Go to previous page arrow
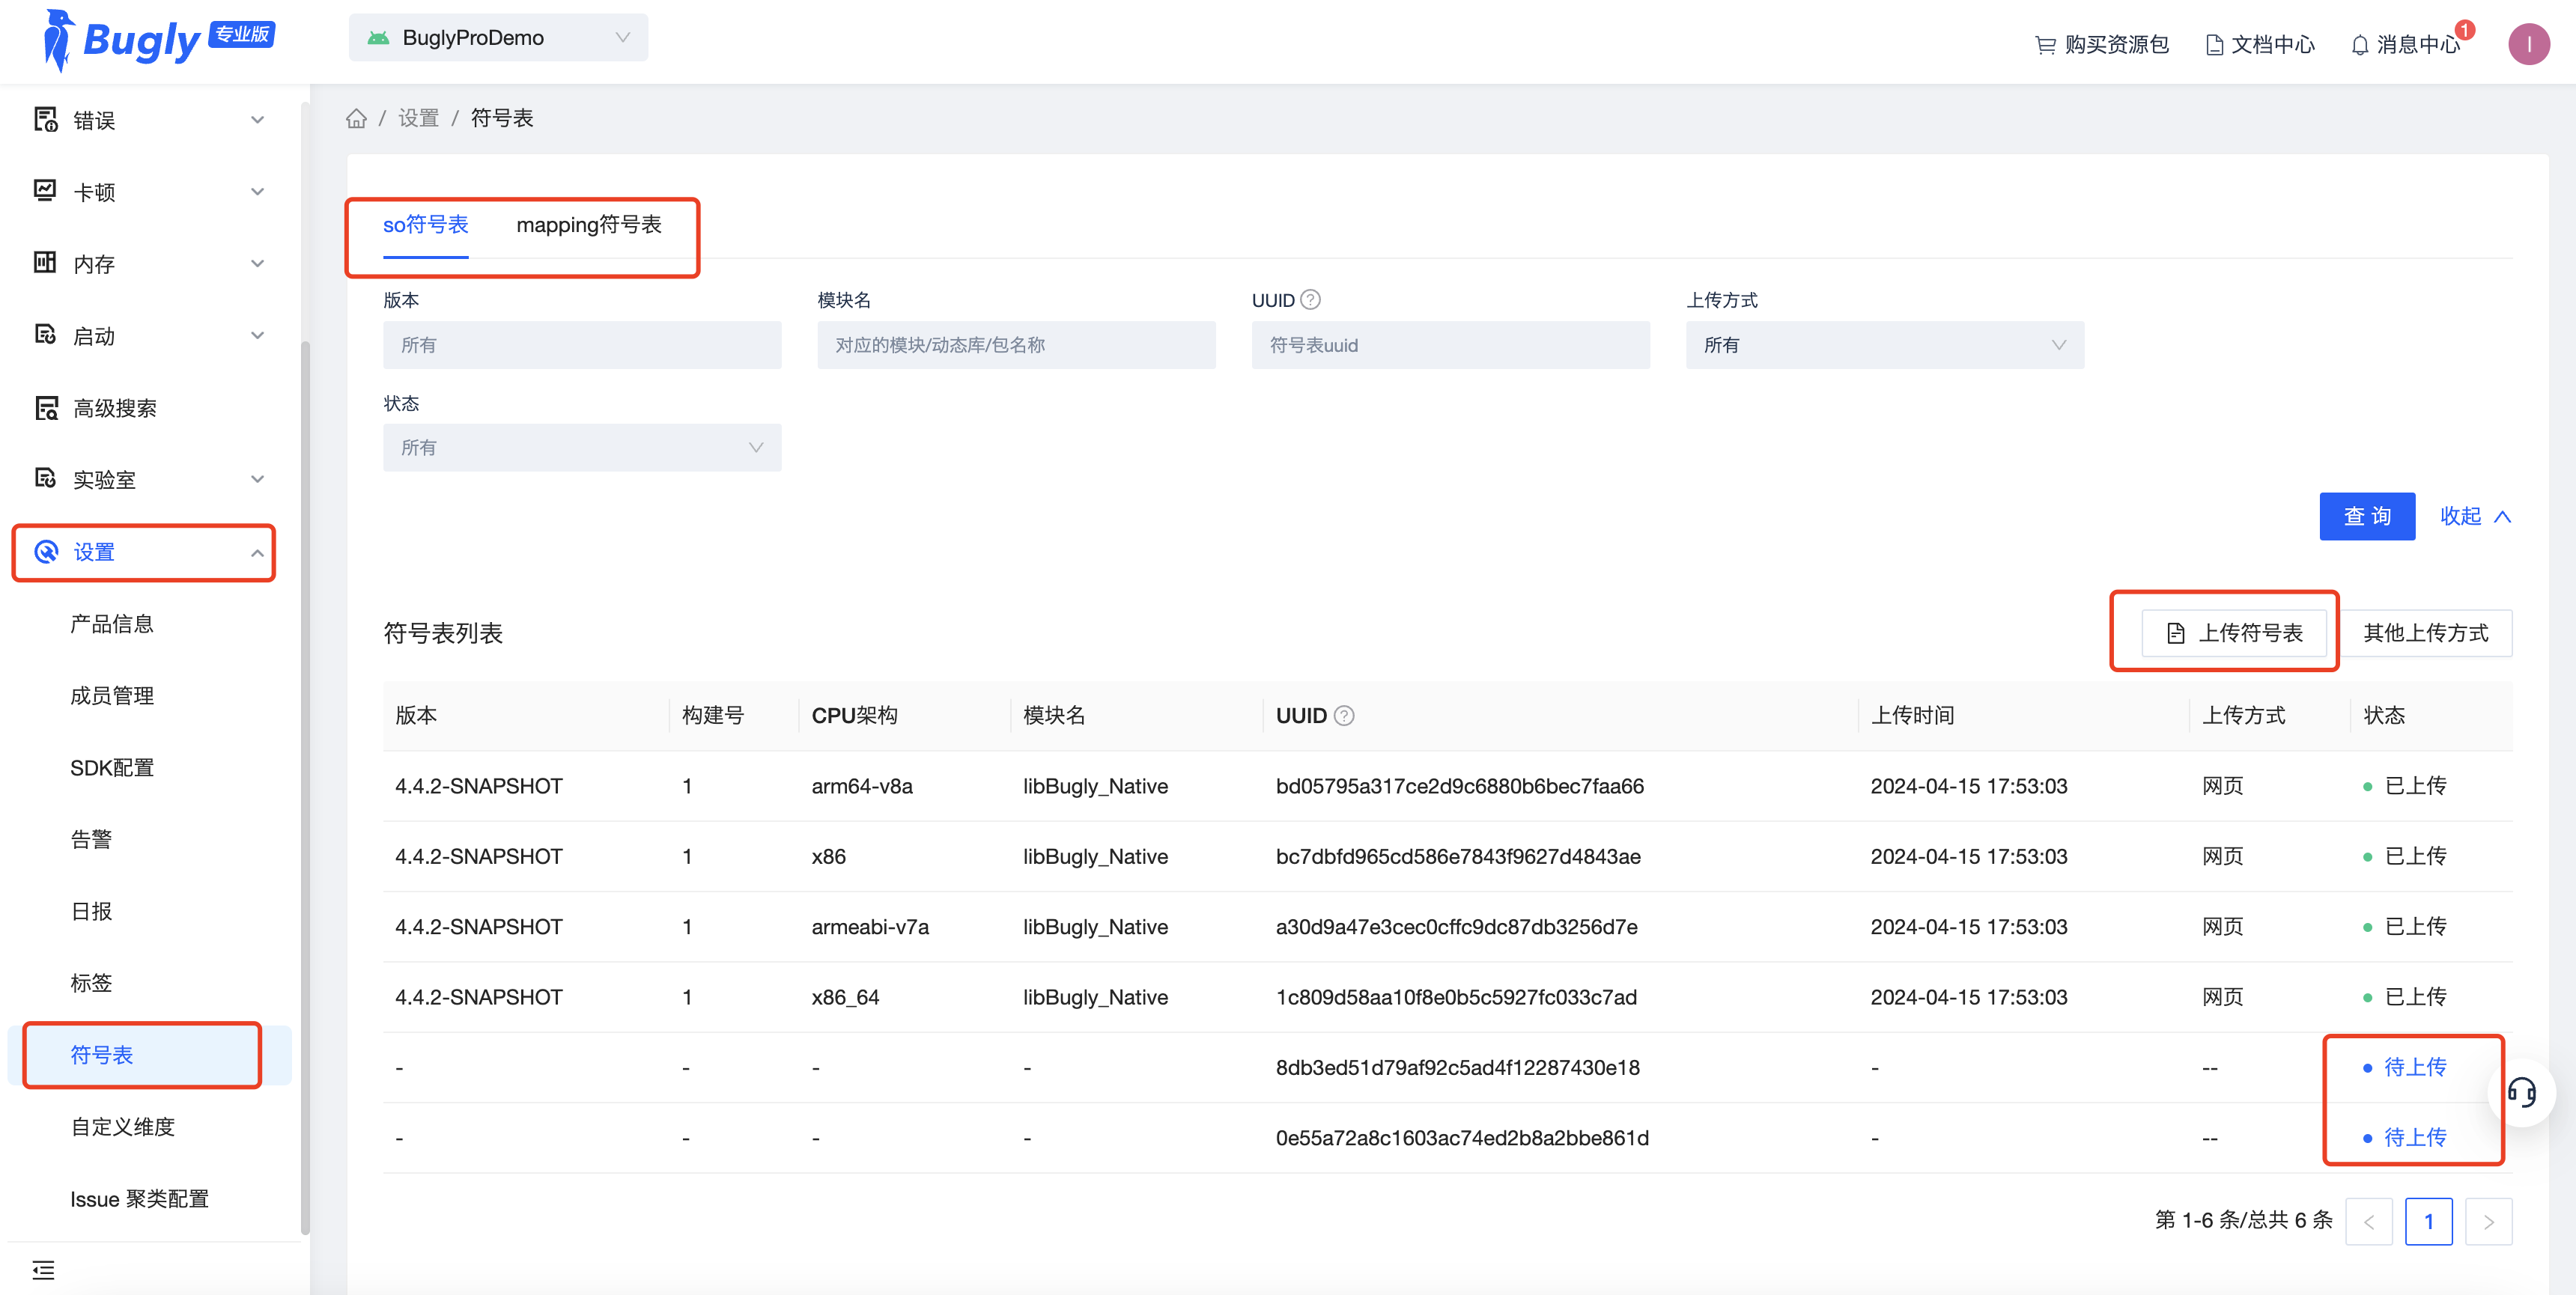 tap(2368, 1221)
